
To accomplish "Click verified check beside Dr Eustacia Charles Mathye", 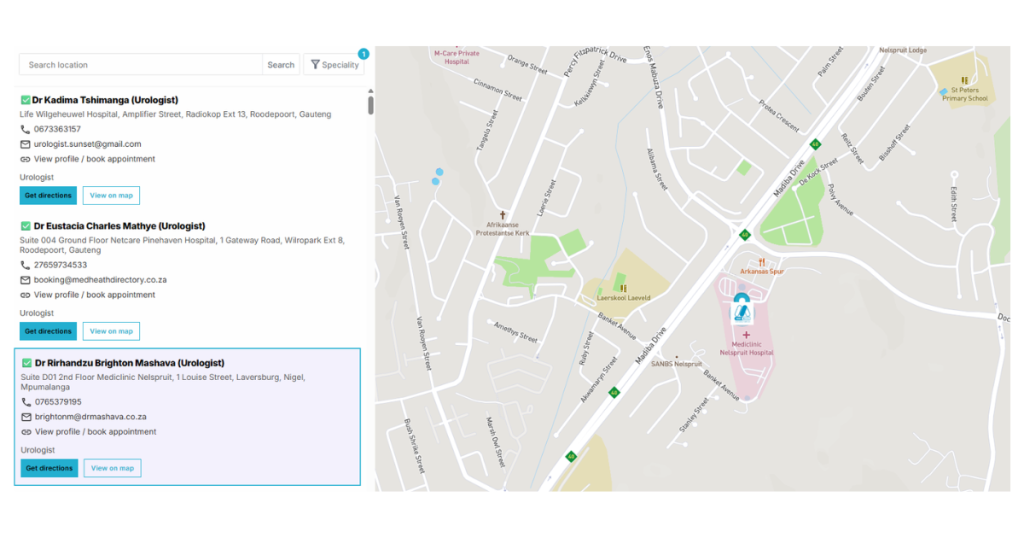I will 25,226.
